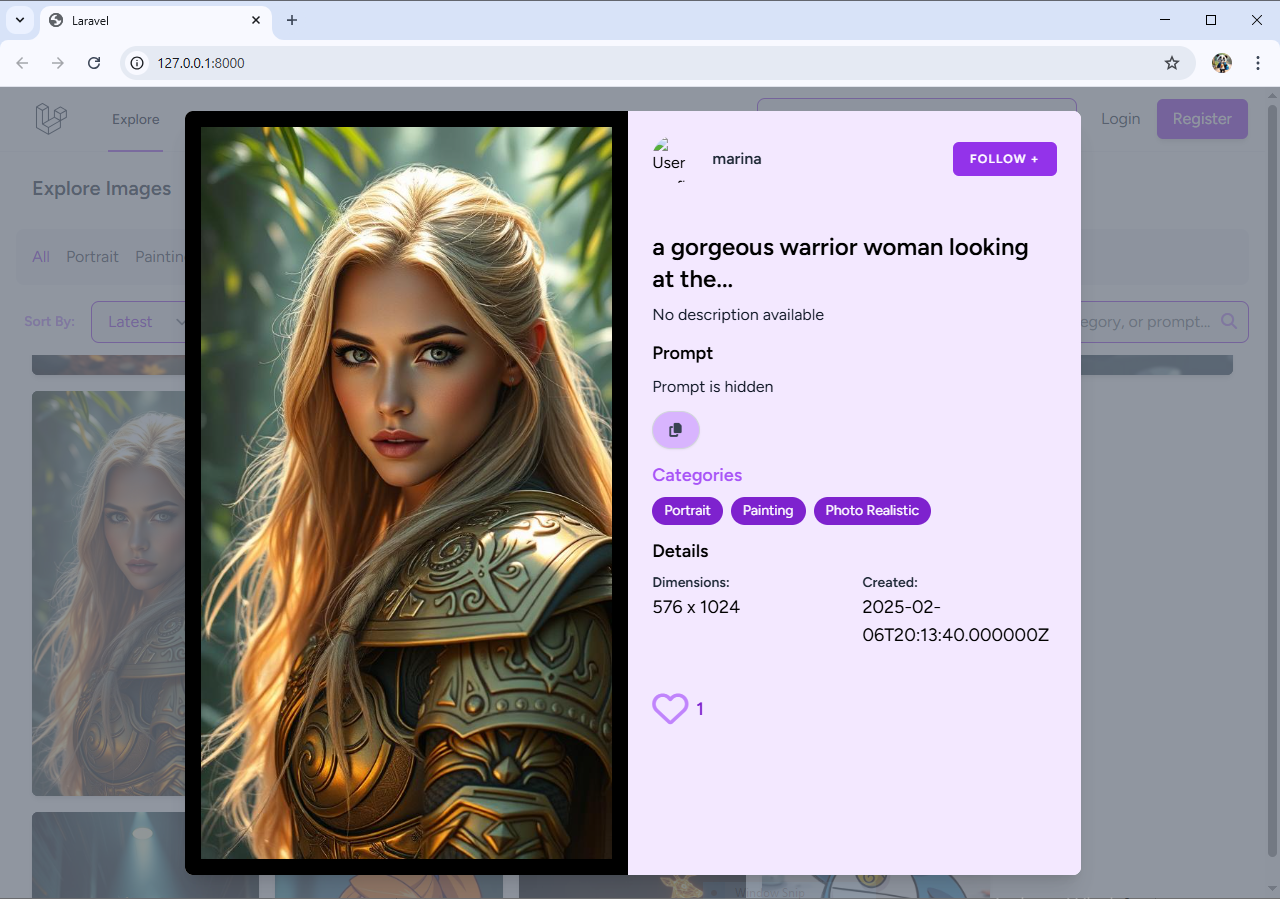Click the page reload icon
This screenshot has height=899, width=1280.
point(94,62)
